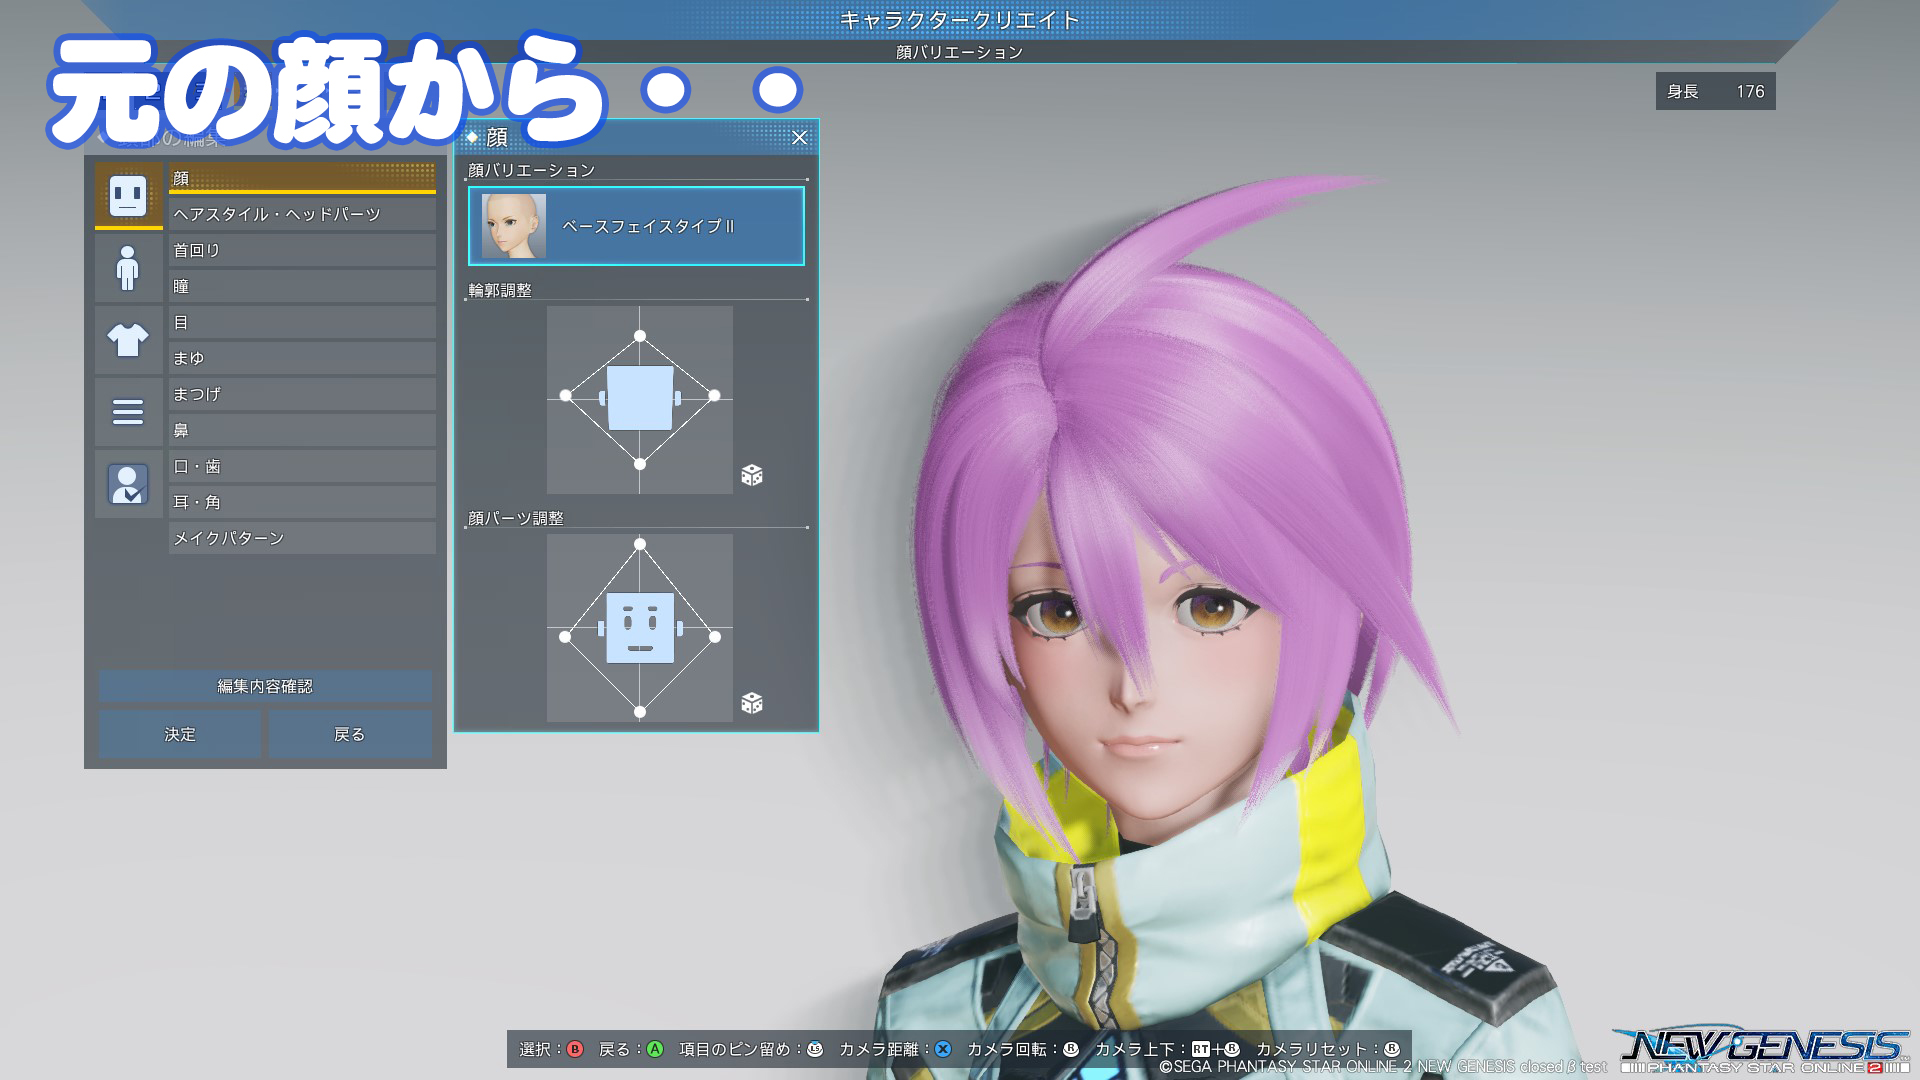
Task: Select ベースフェイスタイプII face variation
Action: coord(636,226)
